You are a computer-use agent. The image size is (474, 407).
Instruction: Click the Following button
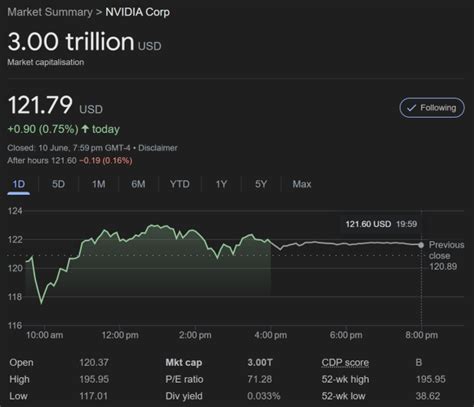tap(432, 108)
